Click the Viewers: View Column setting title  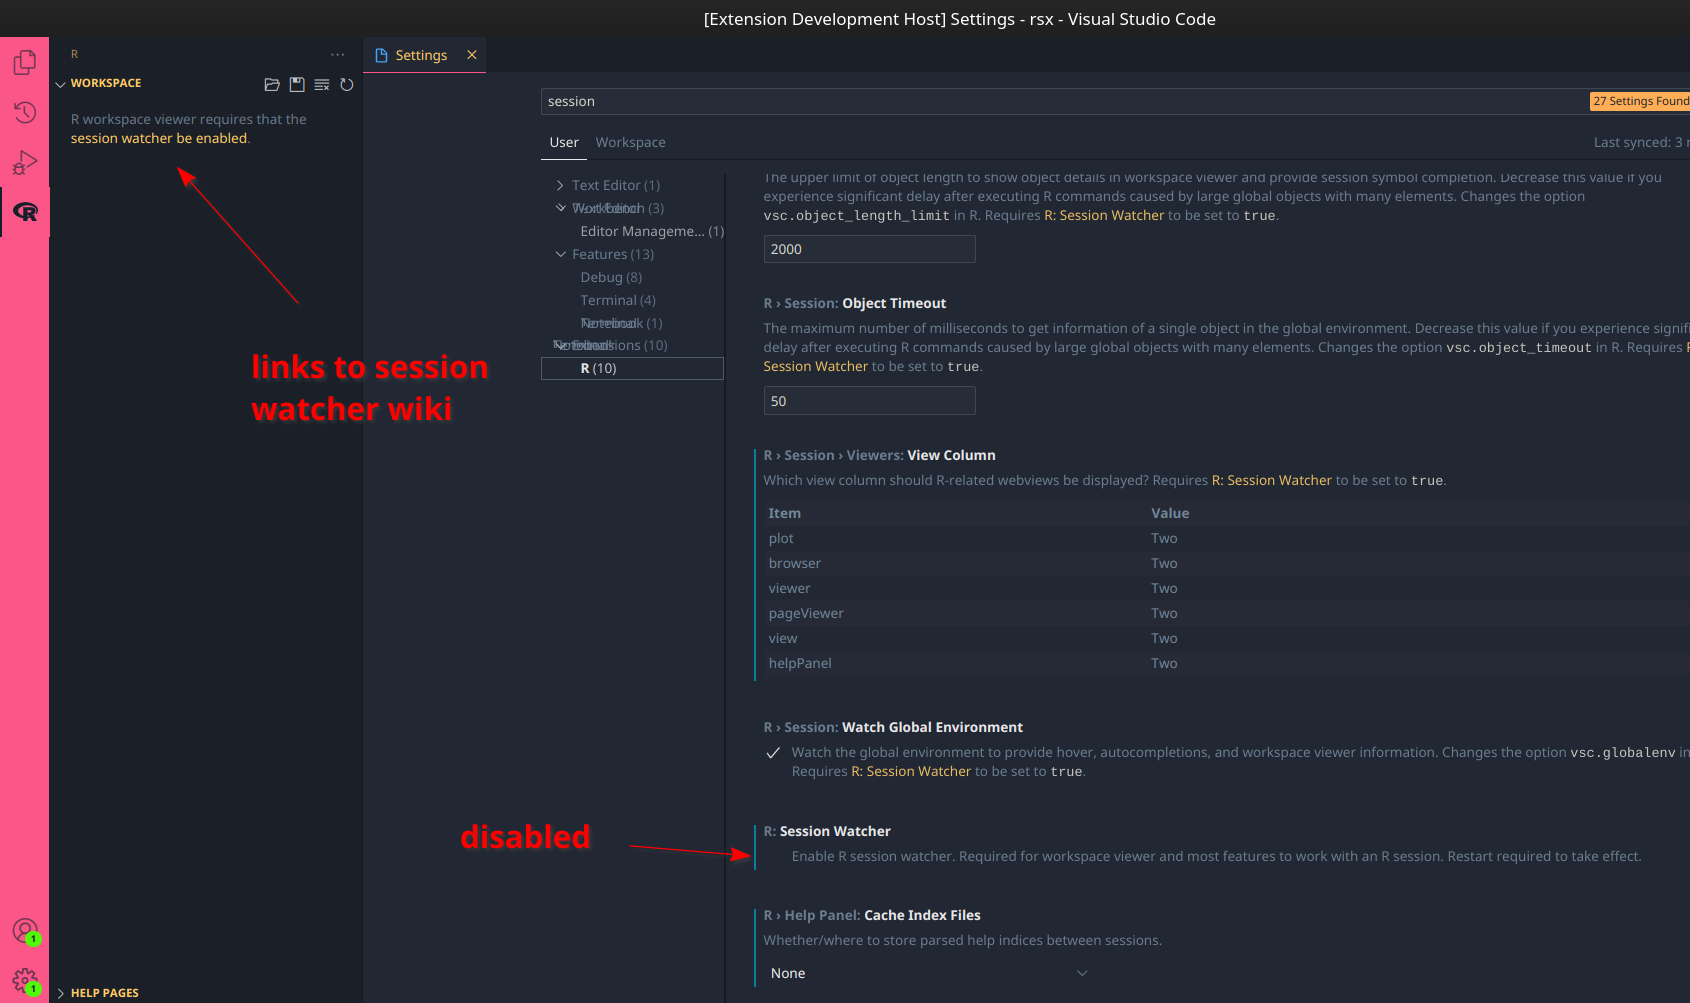[879, 455]
